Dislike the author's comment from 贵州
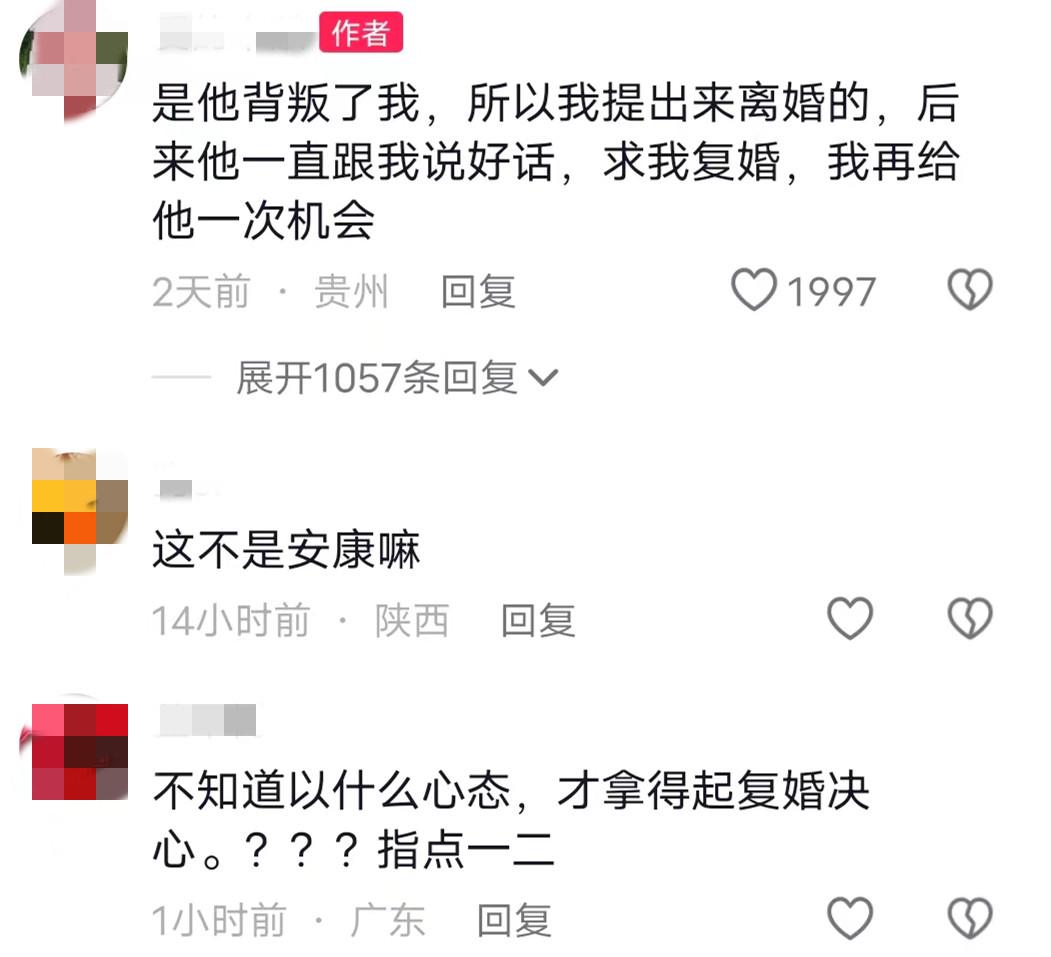Screen dimensions: 1051x957 click(x=969, y=290)
